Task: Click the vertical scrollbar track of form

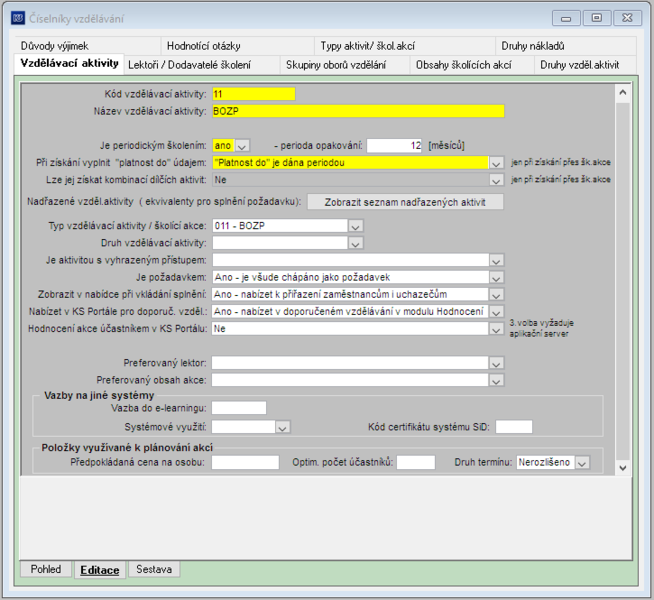Action: [623, 280]
